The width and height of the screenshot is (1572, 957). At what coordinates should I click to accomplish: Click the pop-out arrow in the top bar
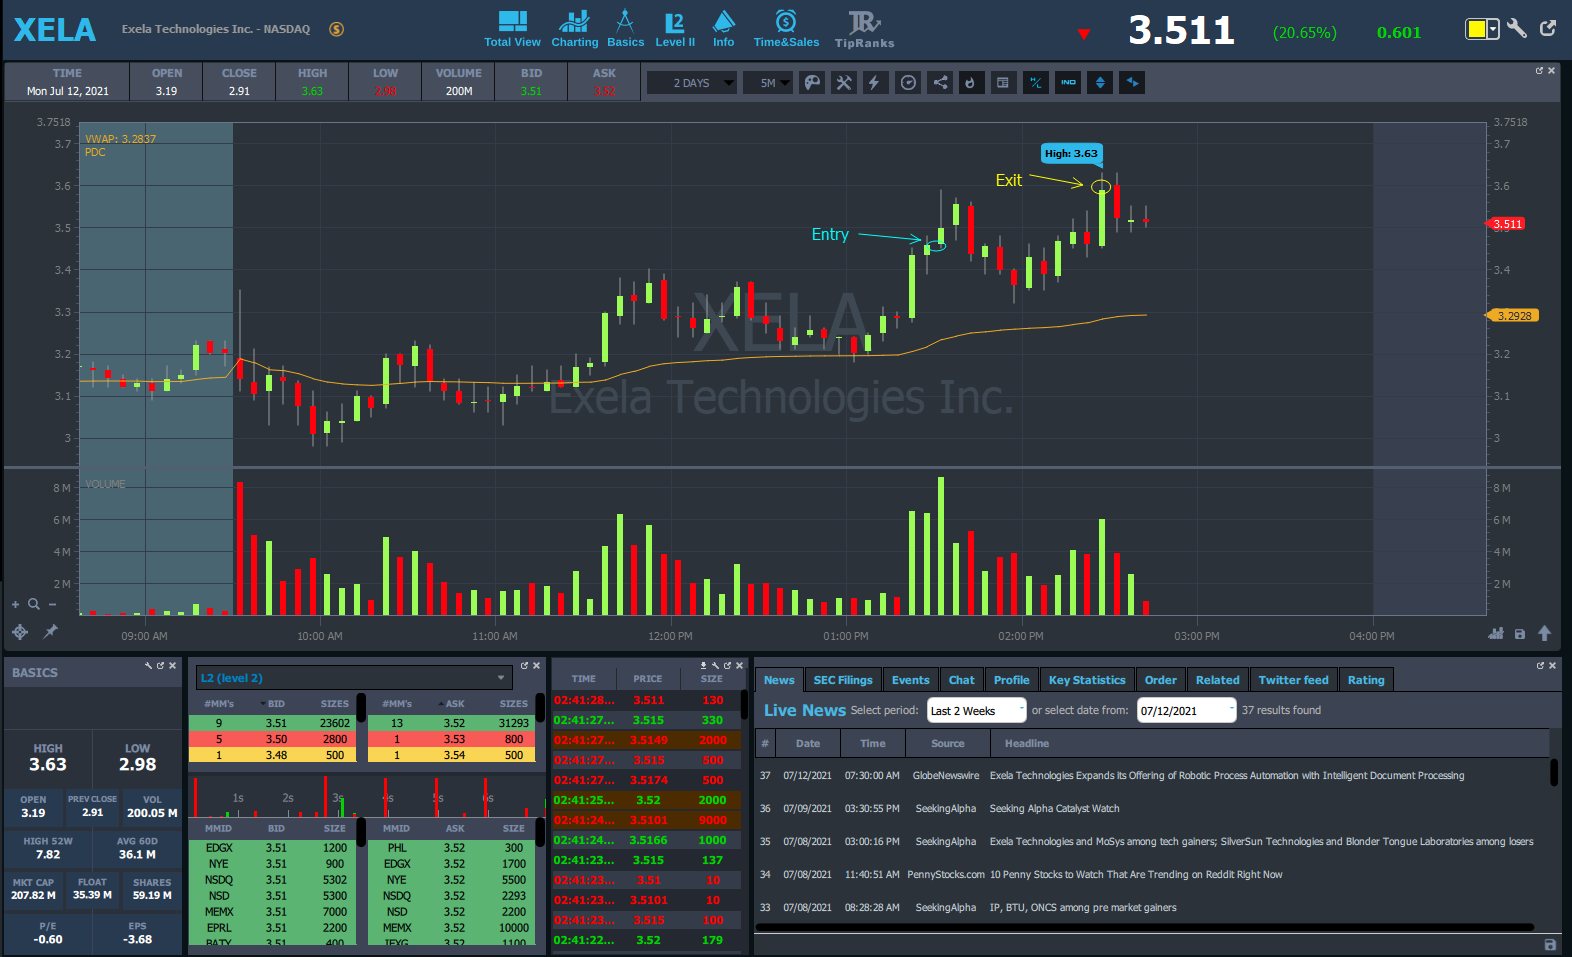click(x=1548, y=28)
